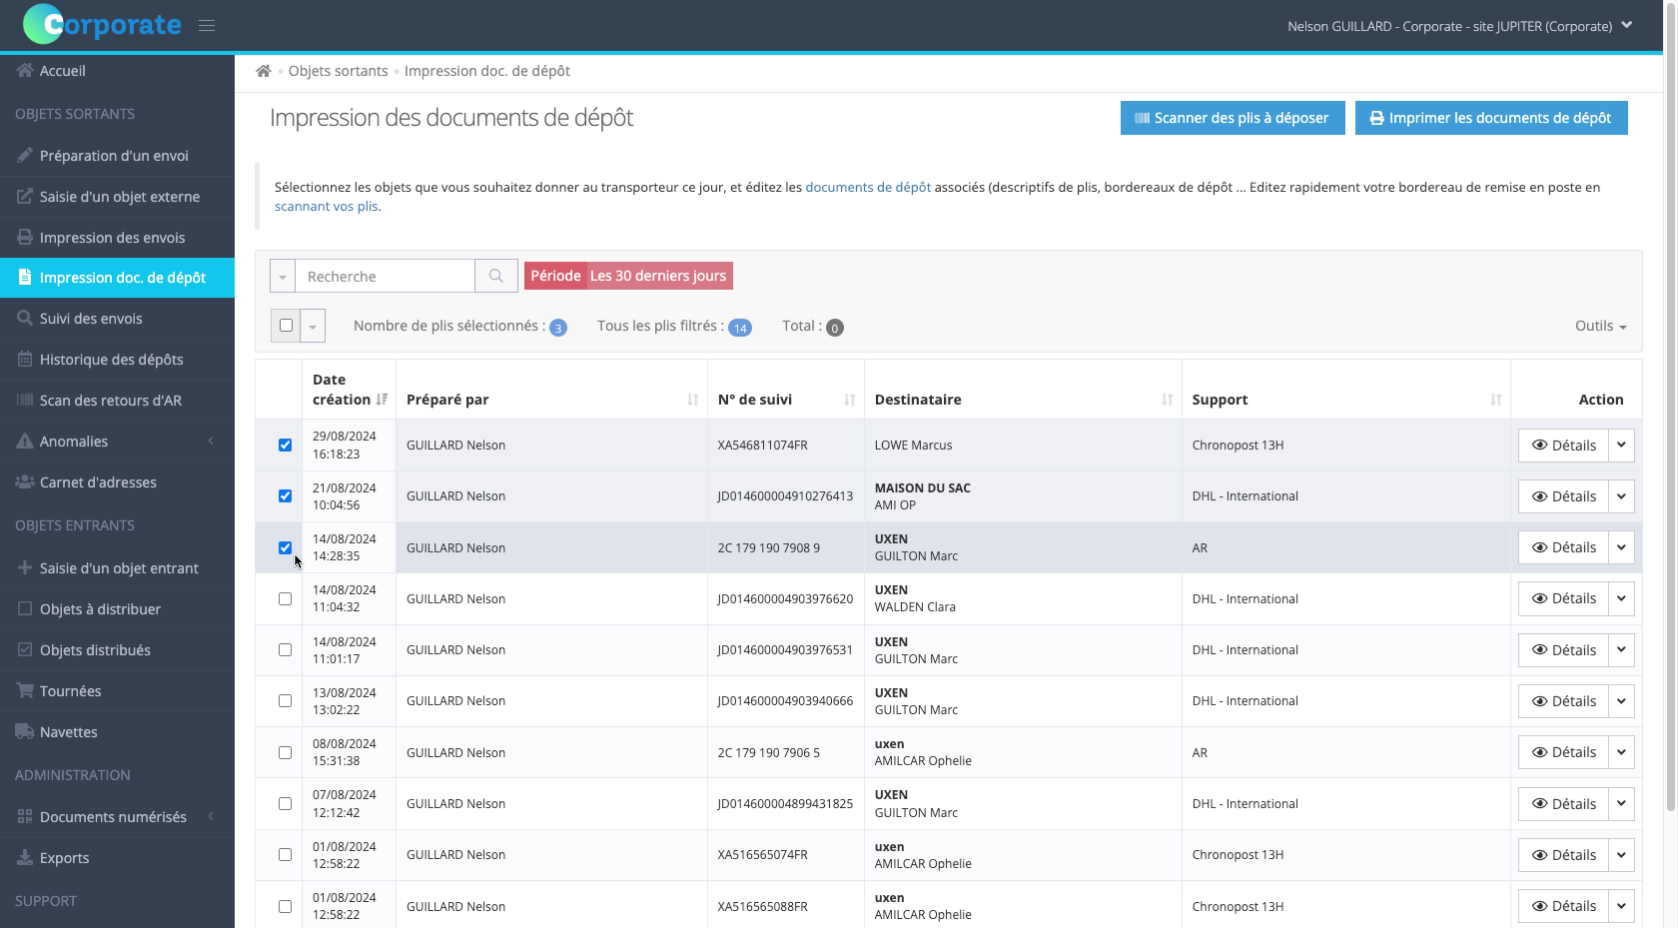Click the plus icon for Saisie d'un objet entrant

tap(25, 568)
